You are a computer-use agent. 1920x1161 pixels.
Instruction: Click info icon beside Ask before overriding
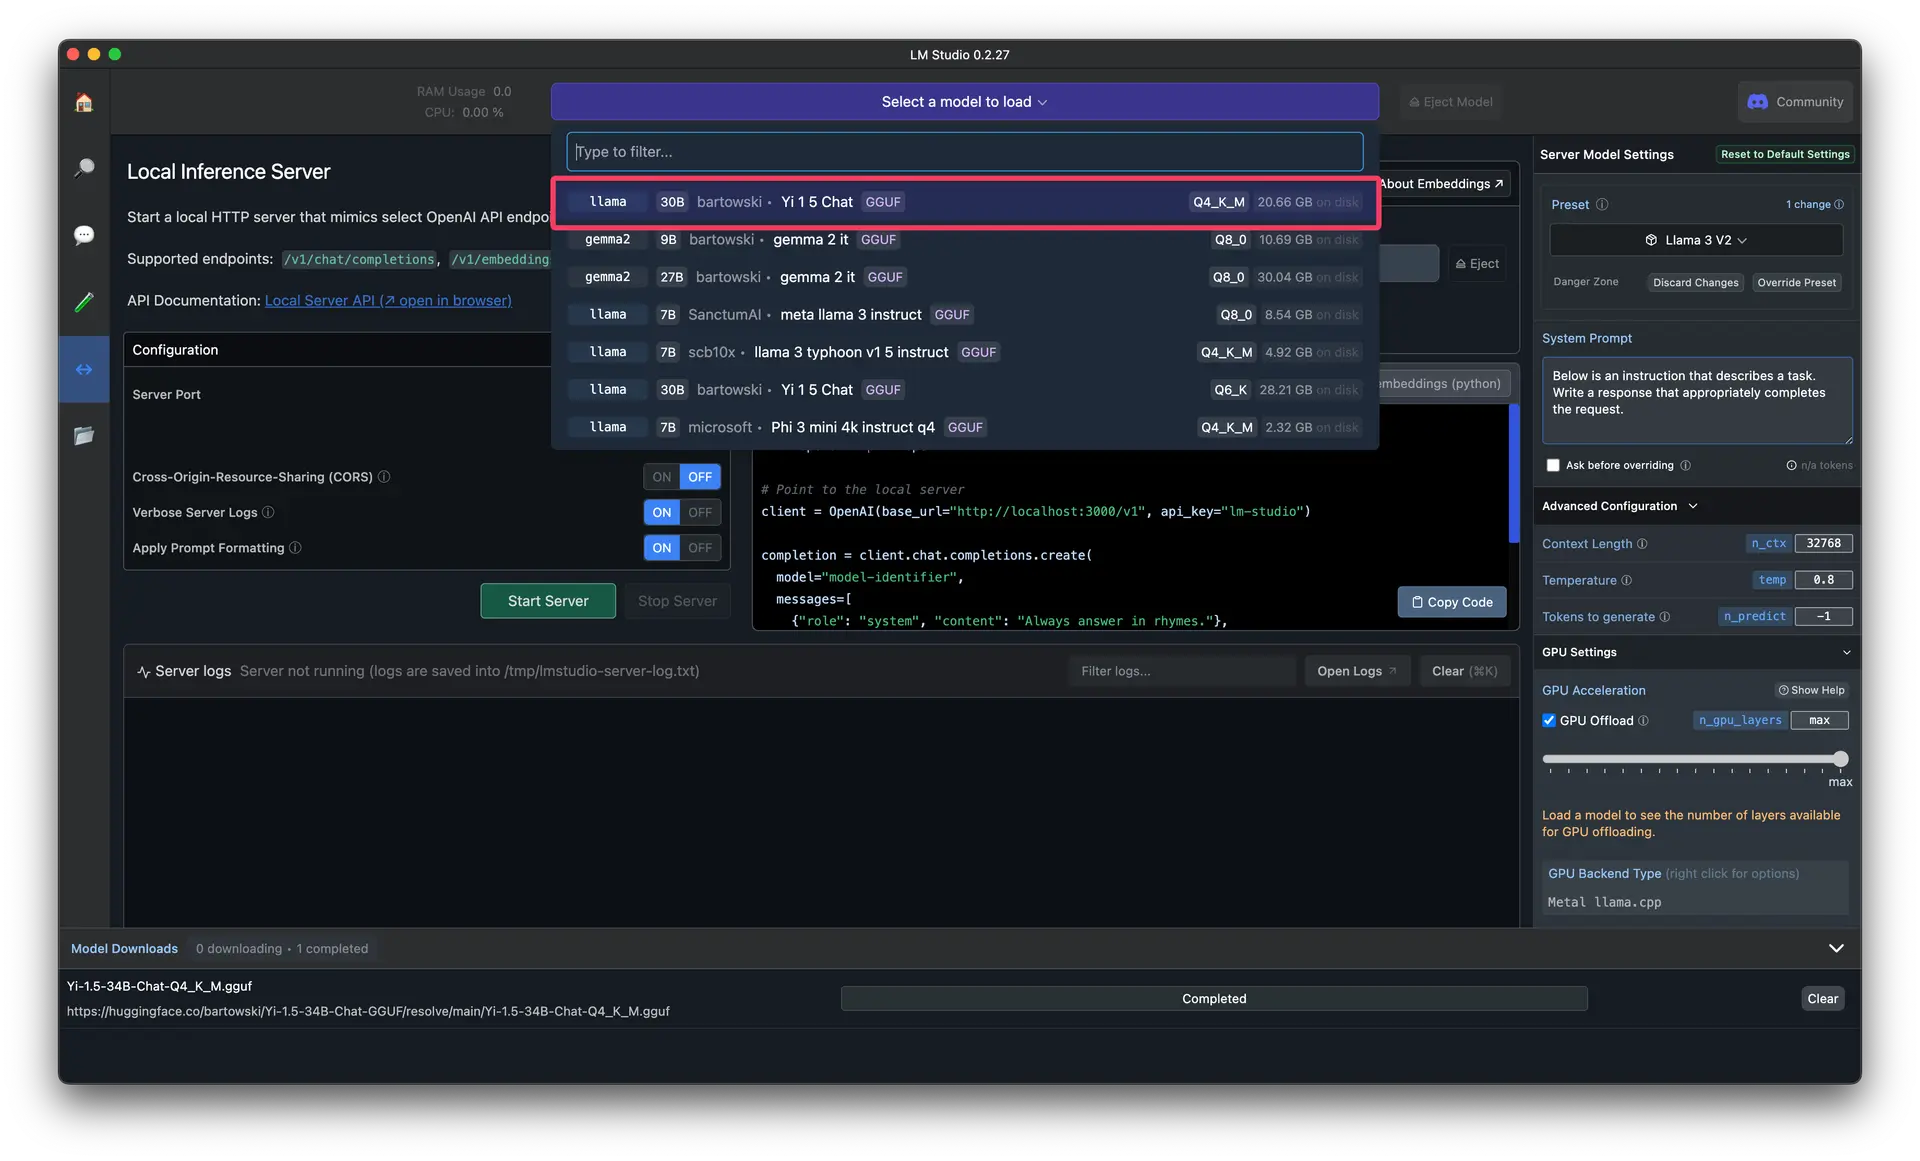(1685, 466)
